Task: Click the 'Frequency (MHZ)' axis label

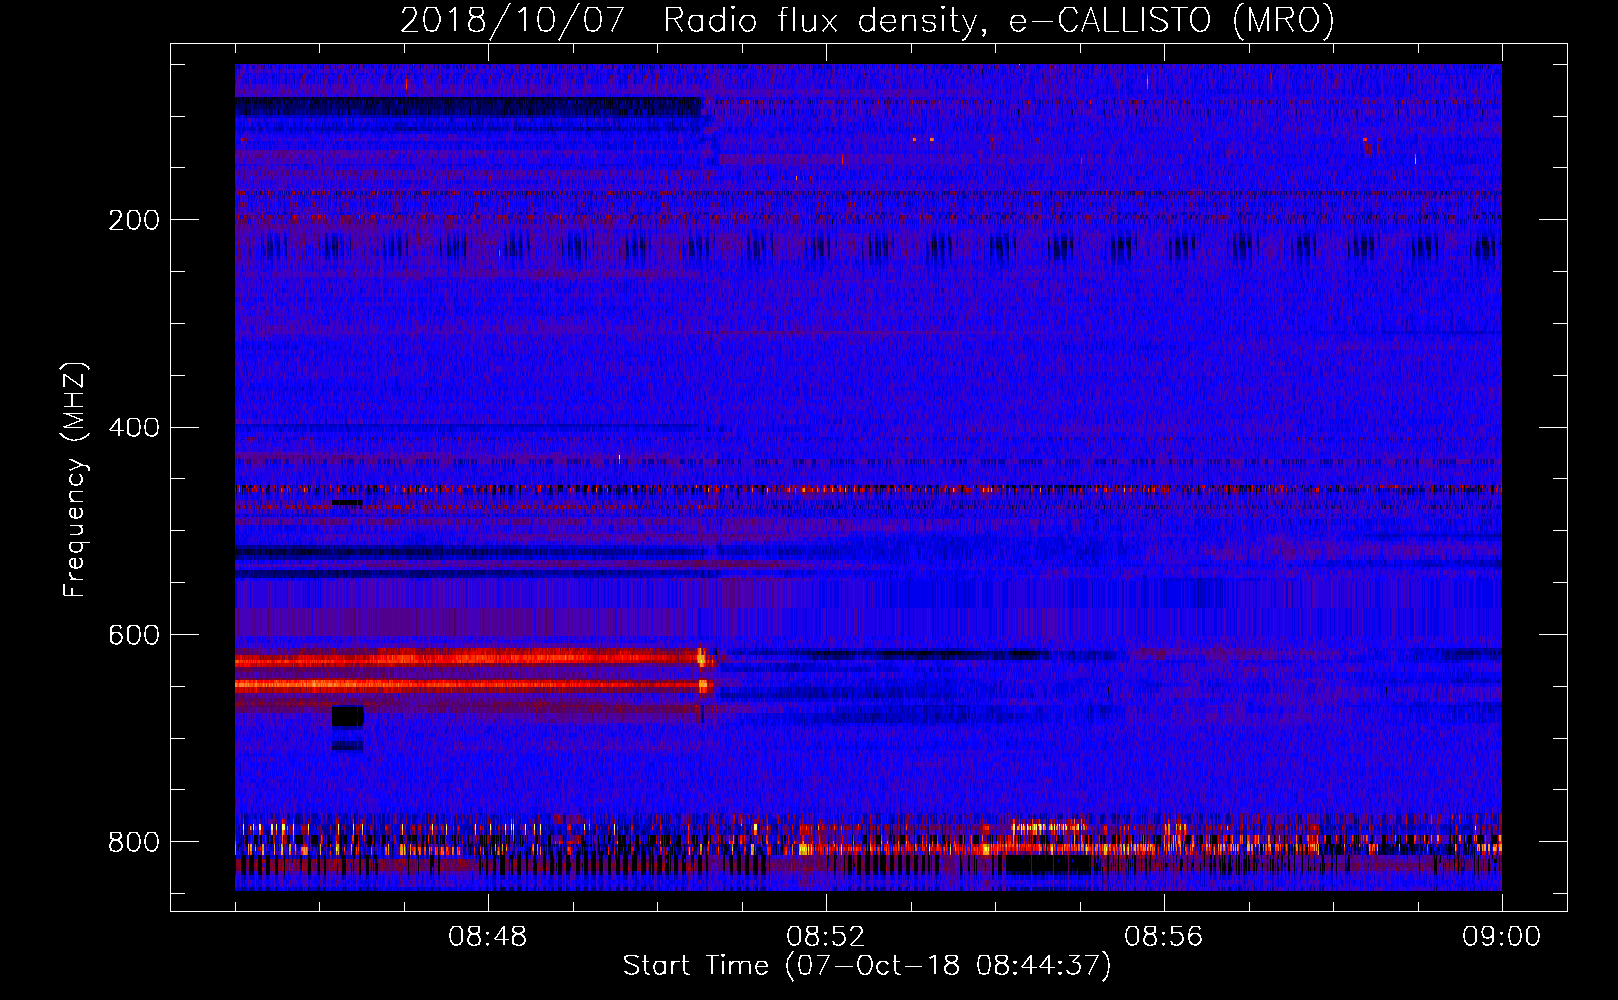Action: (75, 480)
